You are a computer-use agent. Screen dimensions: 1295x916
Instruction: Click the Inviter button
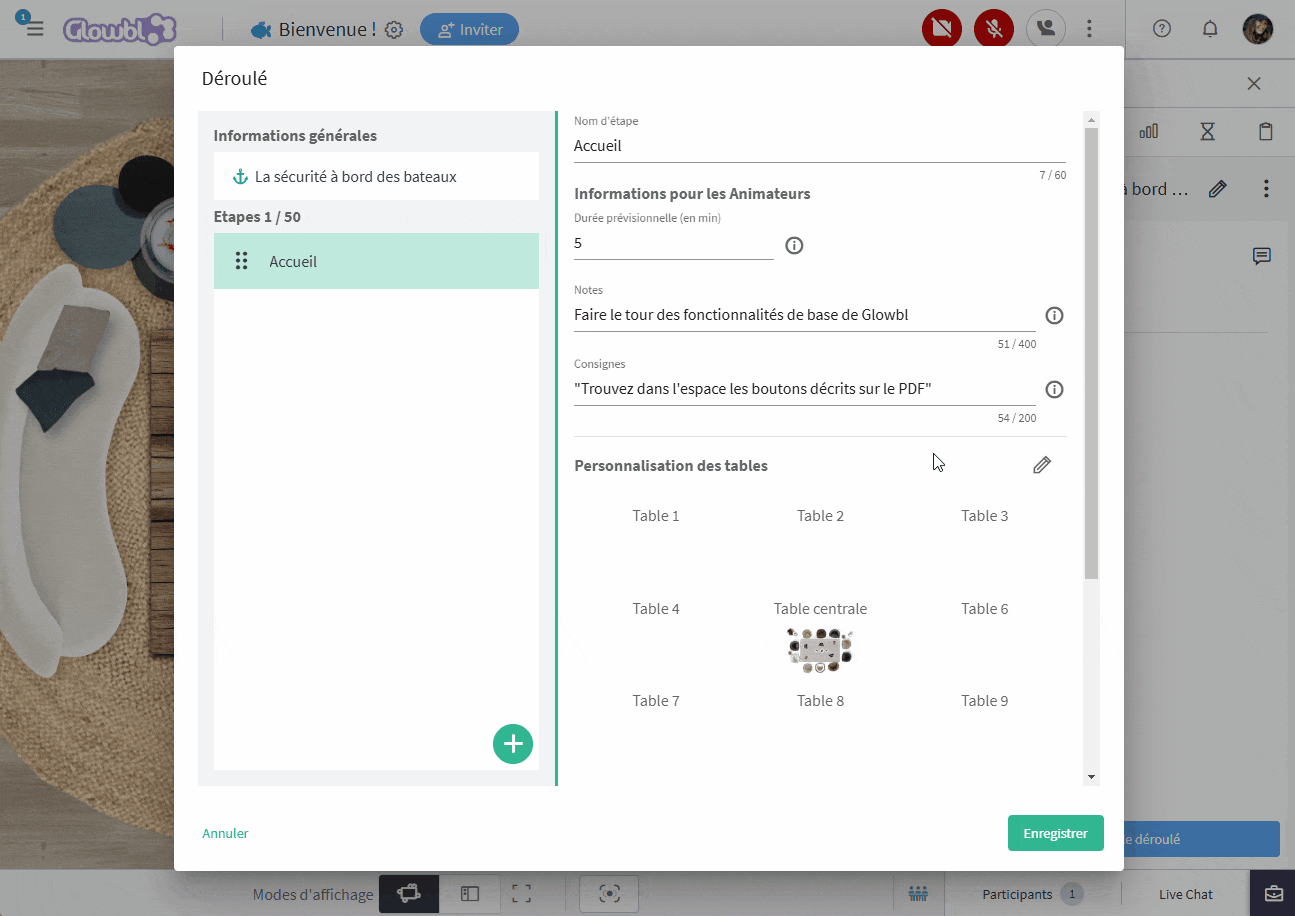[469, 29]
